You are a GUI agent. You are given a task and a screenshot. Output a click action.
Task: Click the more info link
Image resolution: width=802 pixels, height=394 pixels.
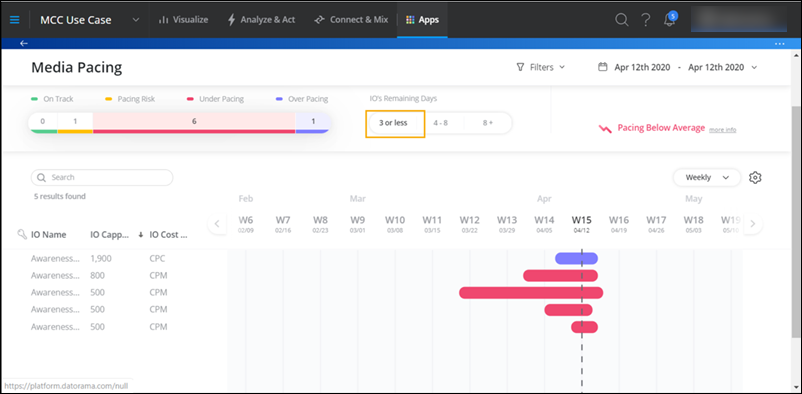(722, 130)
